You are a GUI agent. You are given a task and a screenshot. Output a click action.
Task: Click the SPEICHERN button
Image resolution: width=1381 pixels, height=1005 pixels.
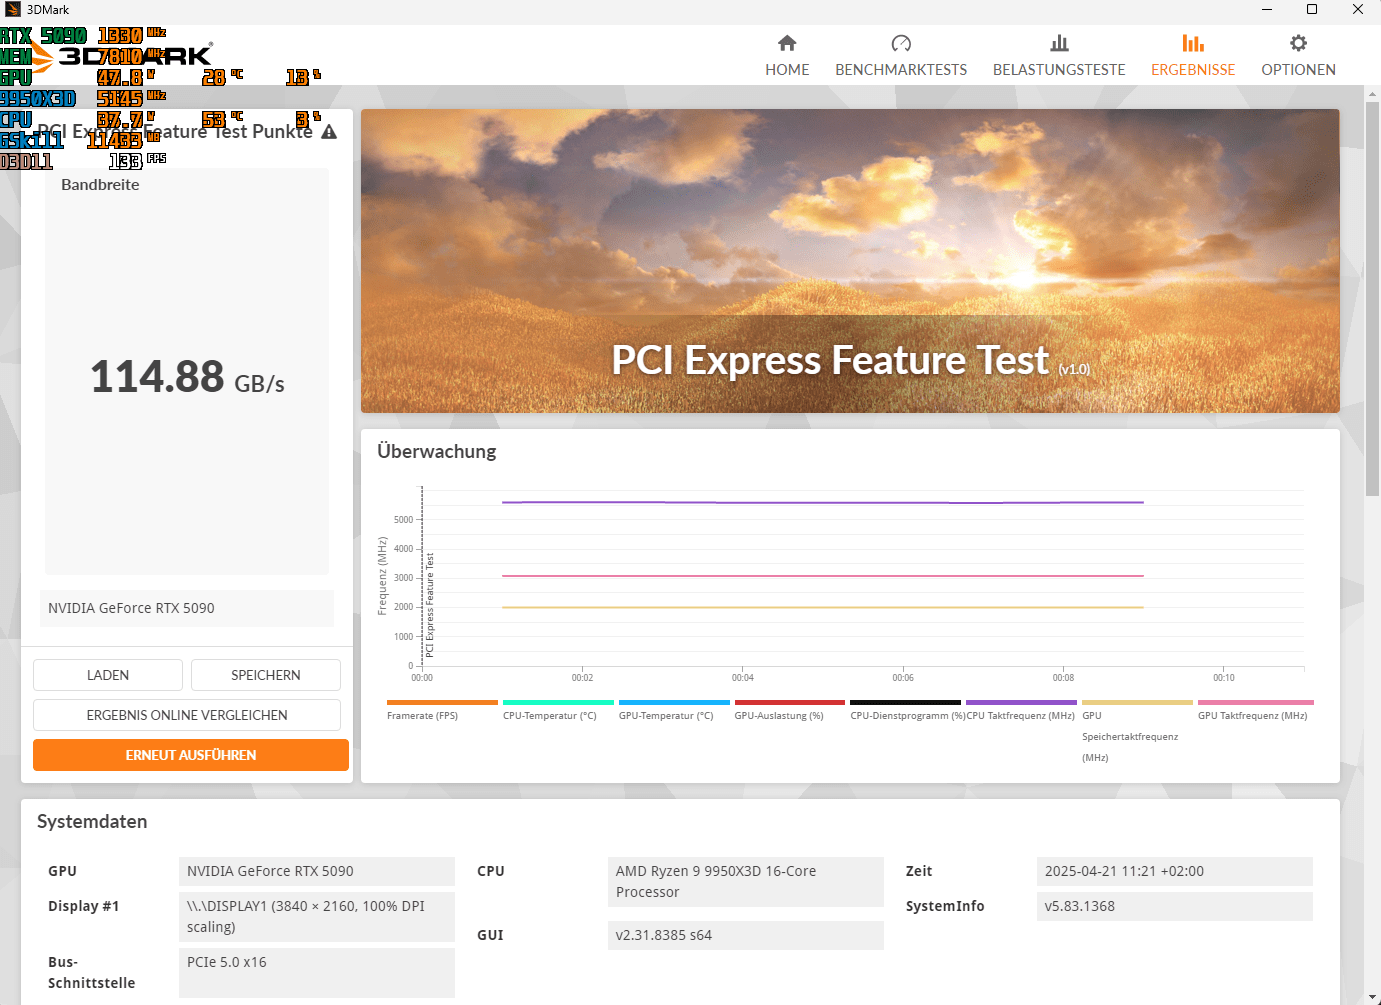tap(266, 675)
